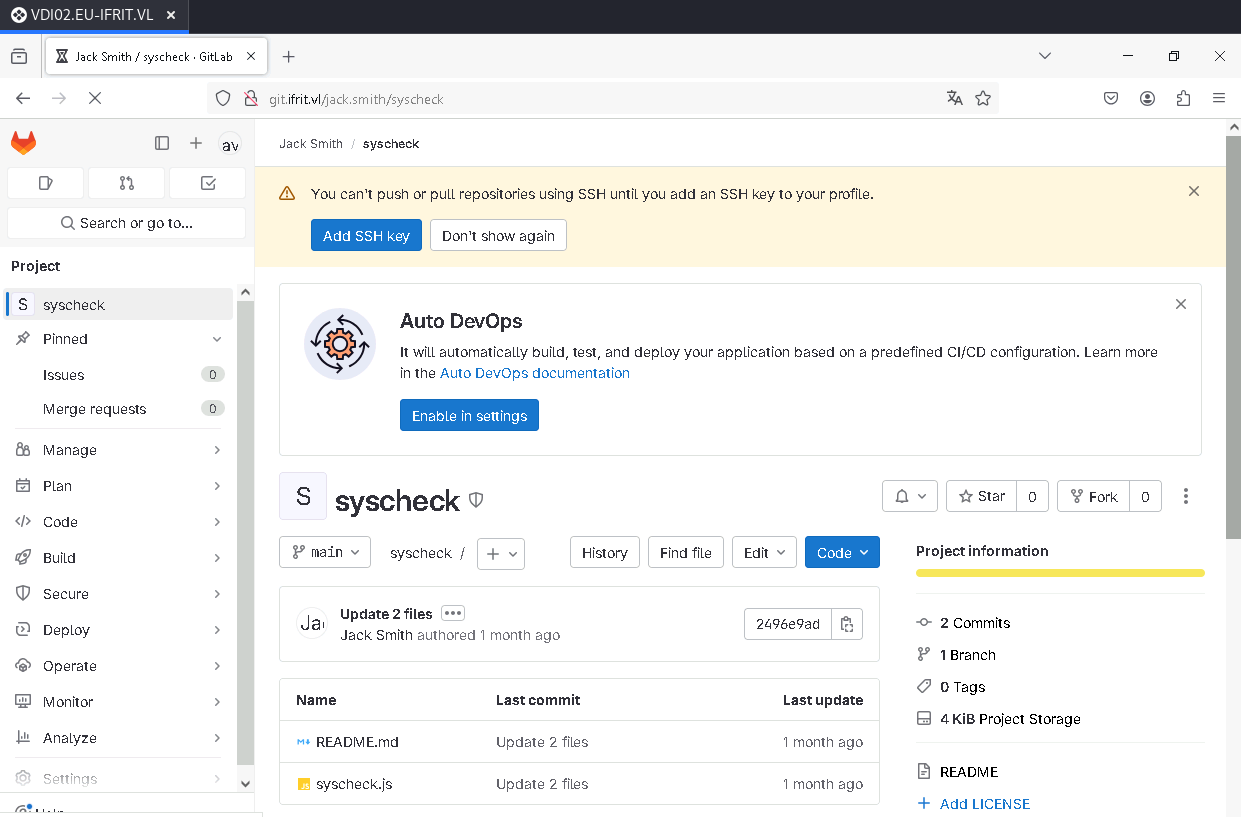The image size is (1241, 817).
Task: Open the Pocket save icon
Action: [x=1111, y=98]
